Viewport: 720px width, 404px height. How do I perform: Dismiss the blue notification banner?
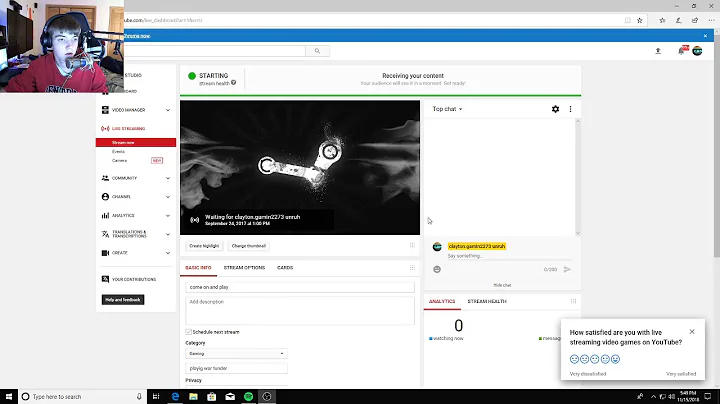pos(705,36)
